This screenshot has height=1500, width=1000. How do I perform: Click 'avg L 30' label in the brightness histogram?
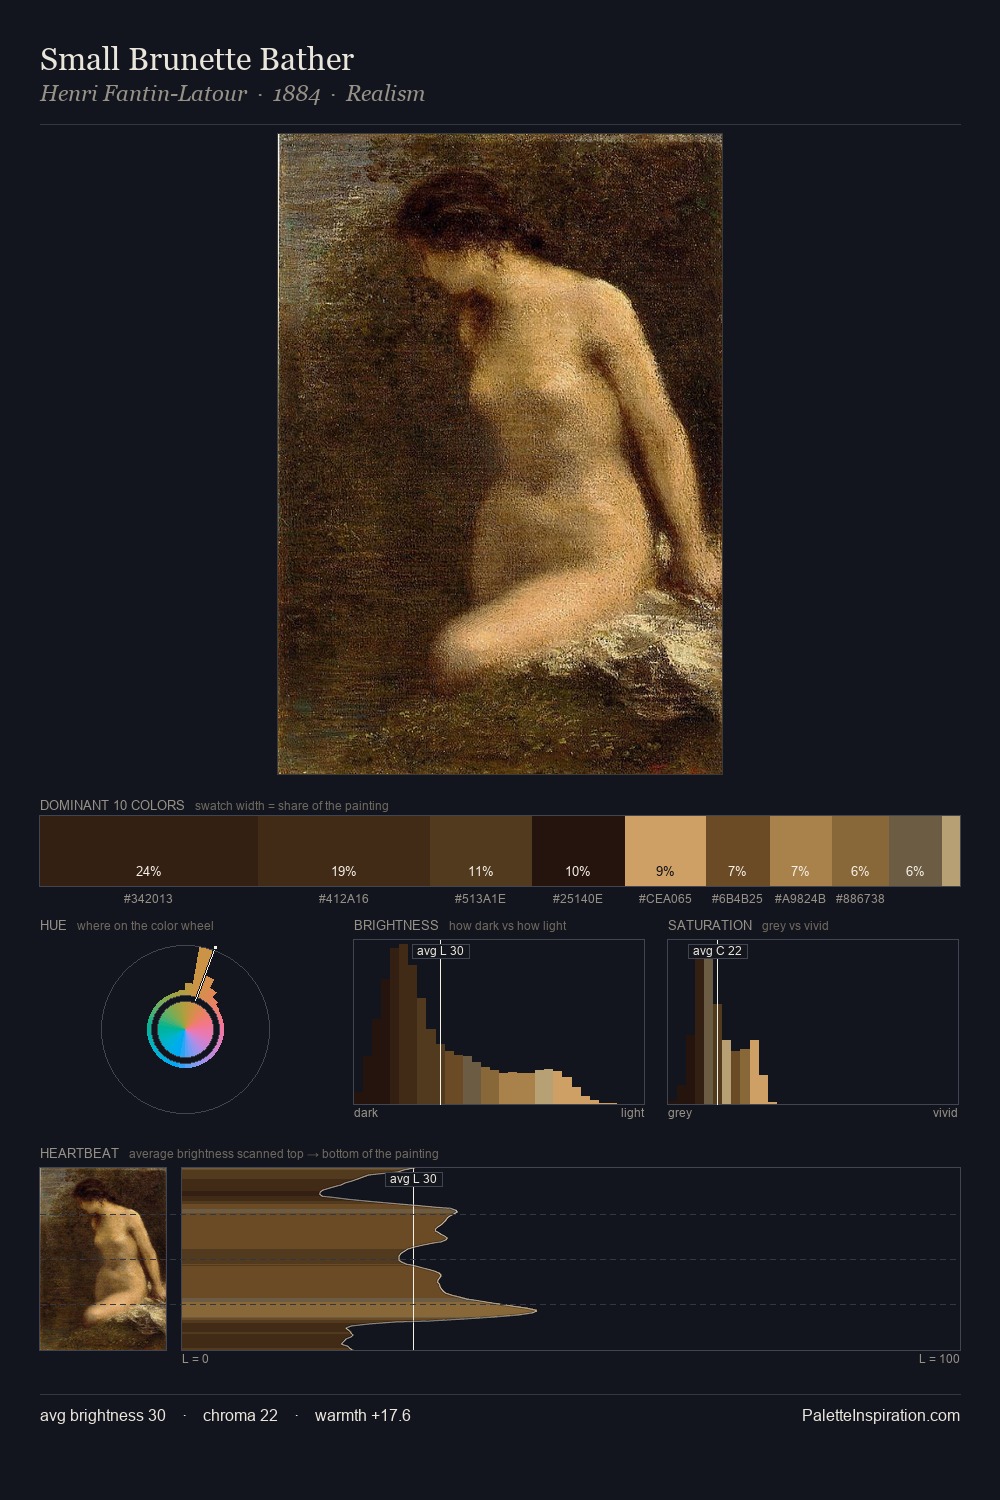tap(440, 951)
